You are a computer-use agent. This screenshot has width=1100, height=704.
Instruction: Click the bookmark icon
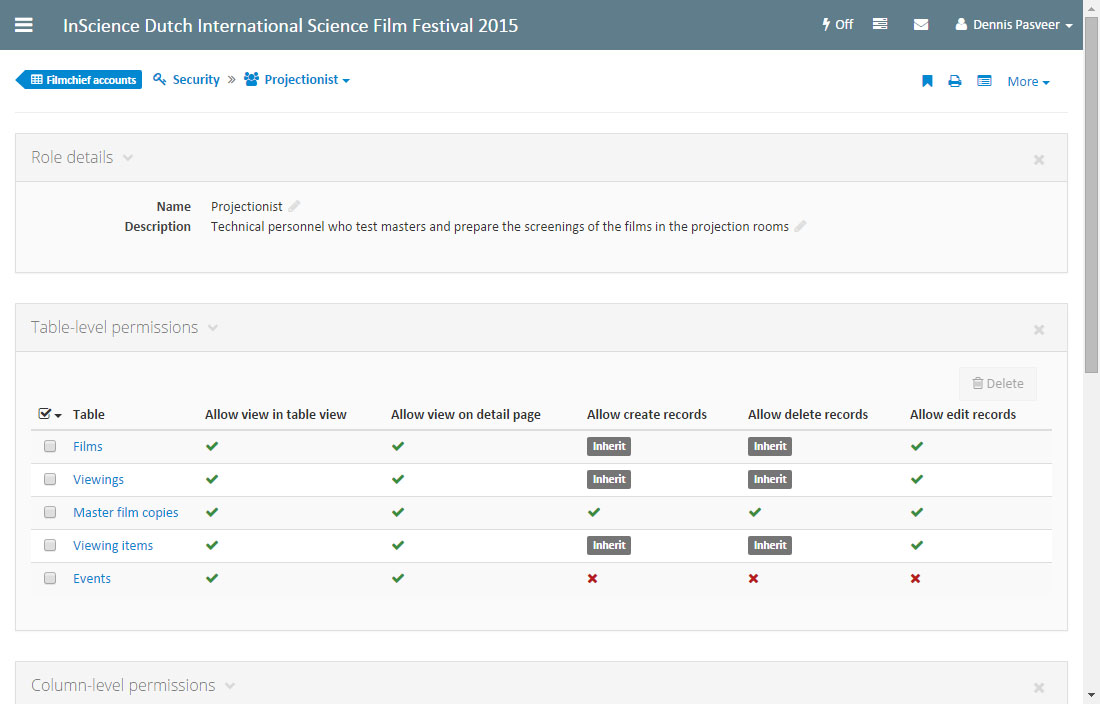click(927, 82)
